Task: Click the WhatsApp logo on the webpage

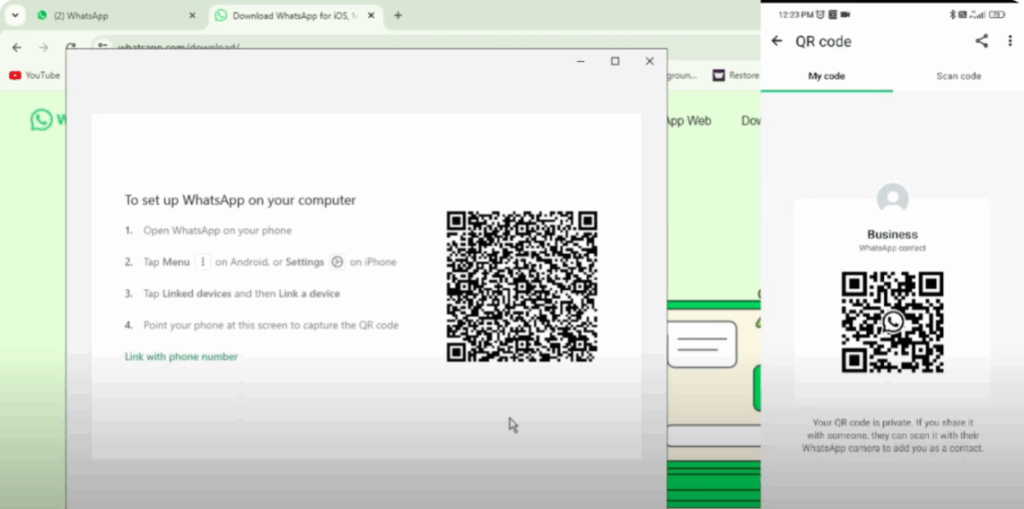Action: pos(41,120)
